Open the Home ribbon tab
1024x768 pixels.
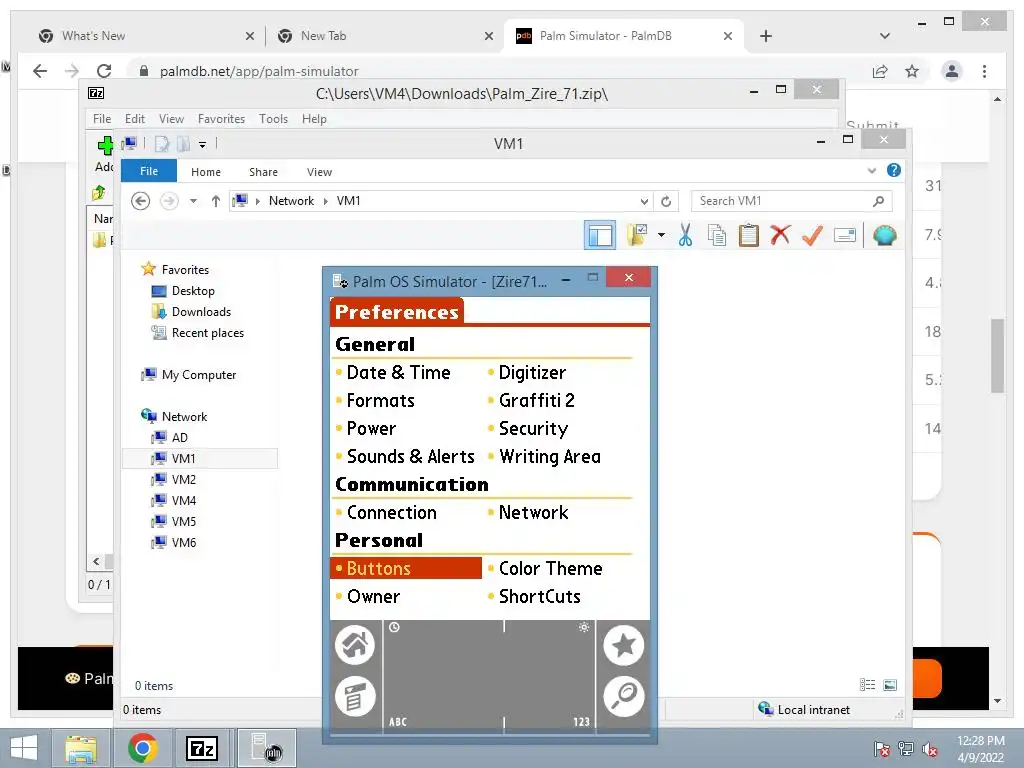pyautogui.click(x=206, y=172)
